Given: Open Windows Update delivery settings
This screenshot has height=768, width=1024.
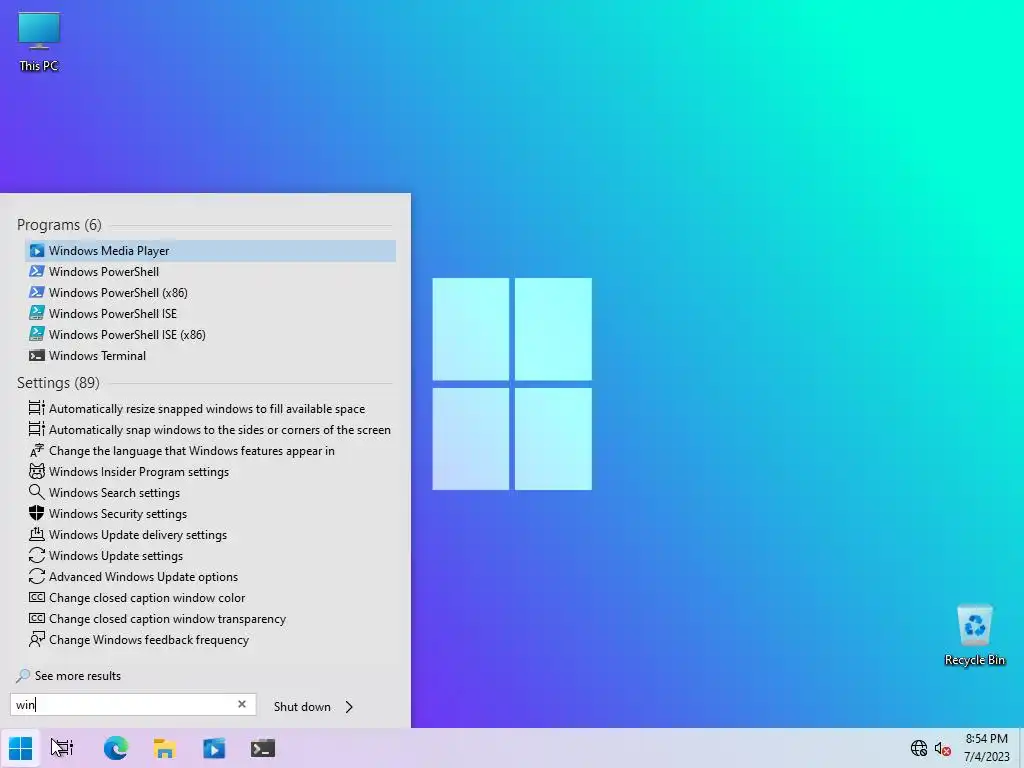Looking at the screenshot, I should (210, 534).
